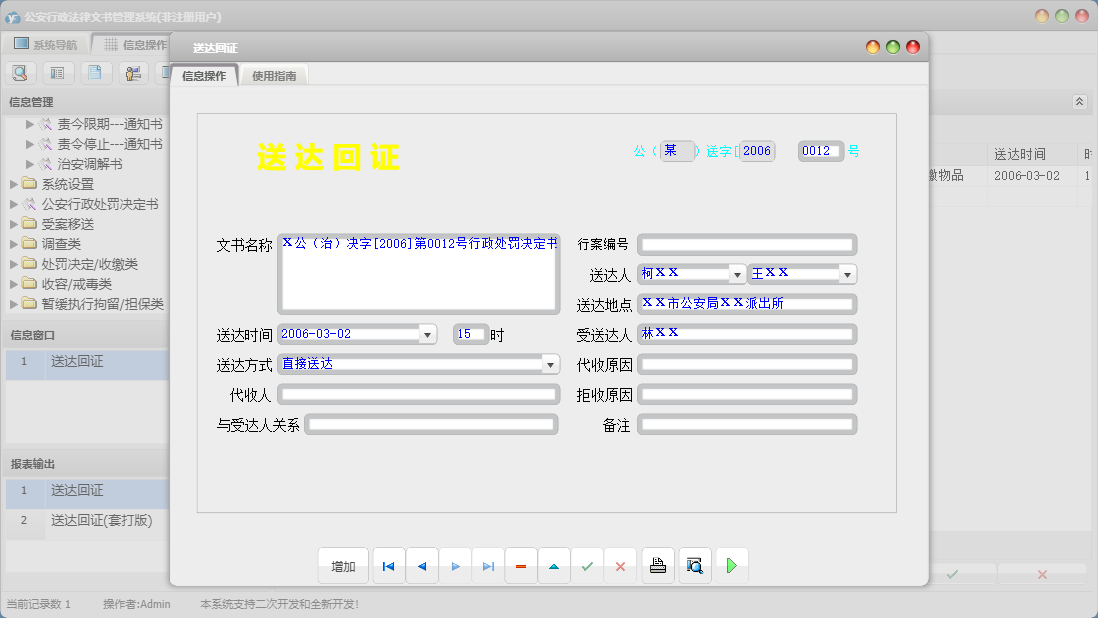Open the 送达方式 dropdown arrow
Image resolution: width=1098 pixels, height=618 pixels.
coord(550,365)
